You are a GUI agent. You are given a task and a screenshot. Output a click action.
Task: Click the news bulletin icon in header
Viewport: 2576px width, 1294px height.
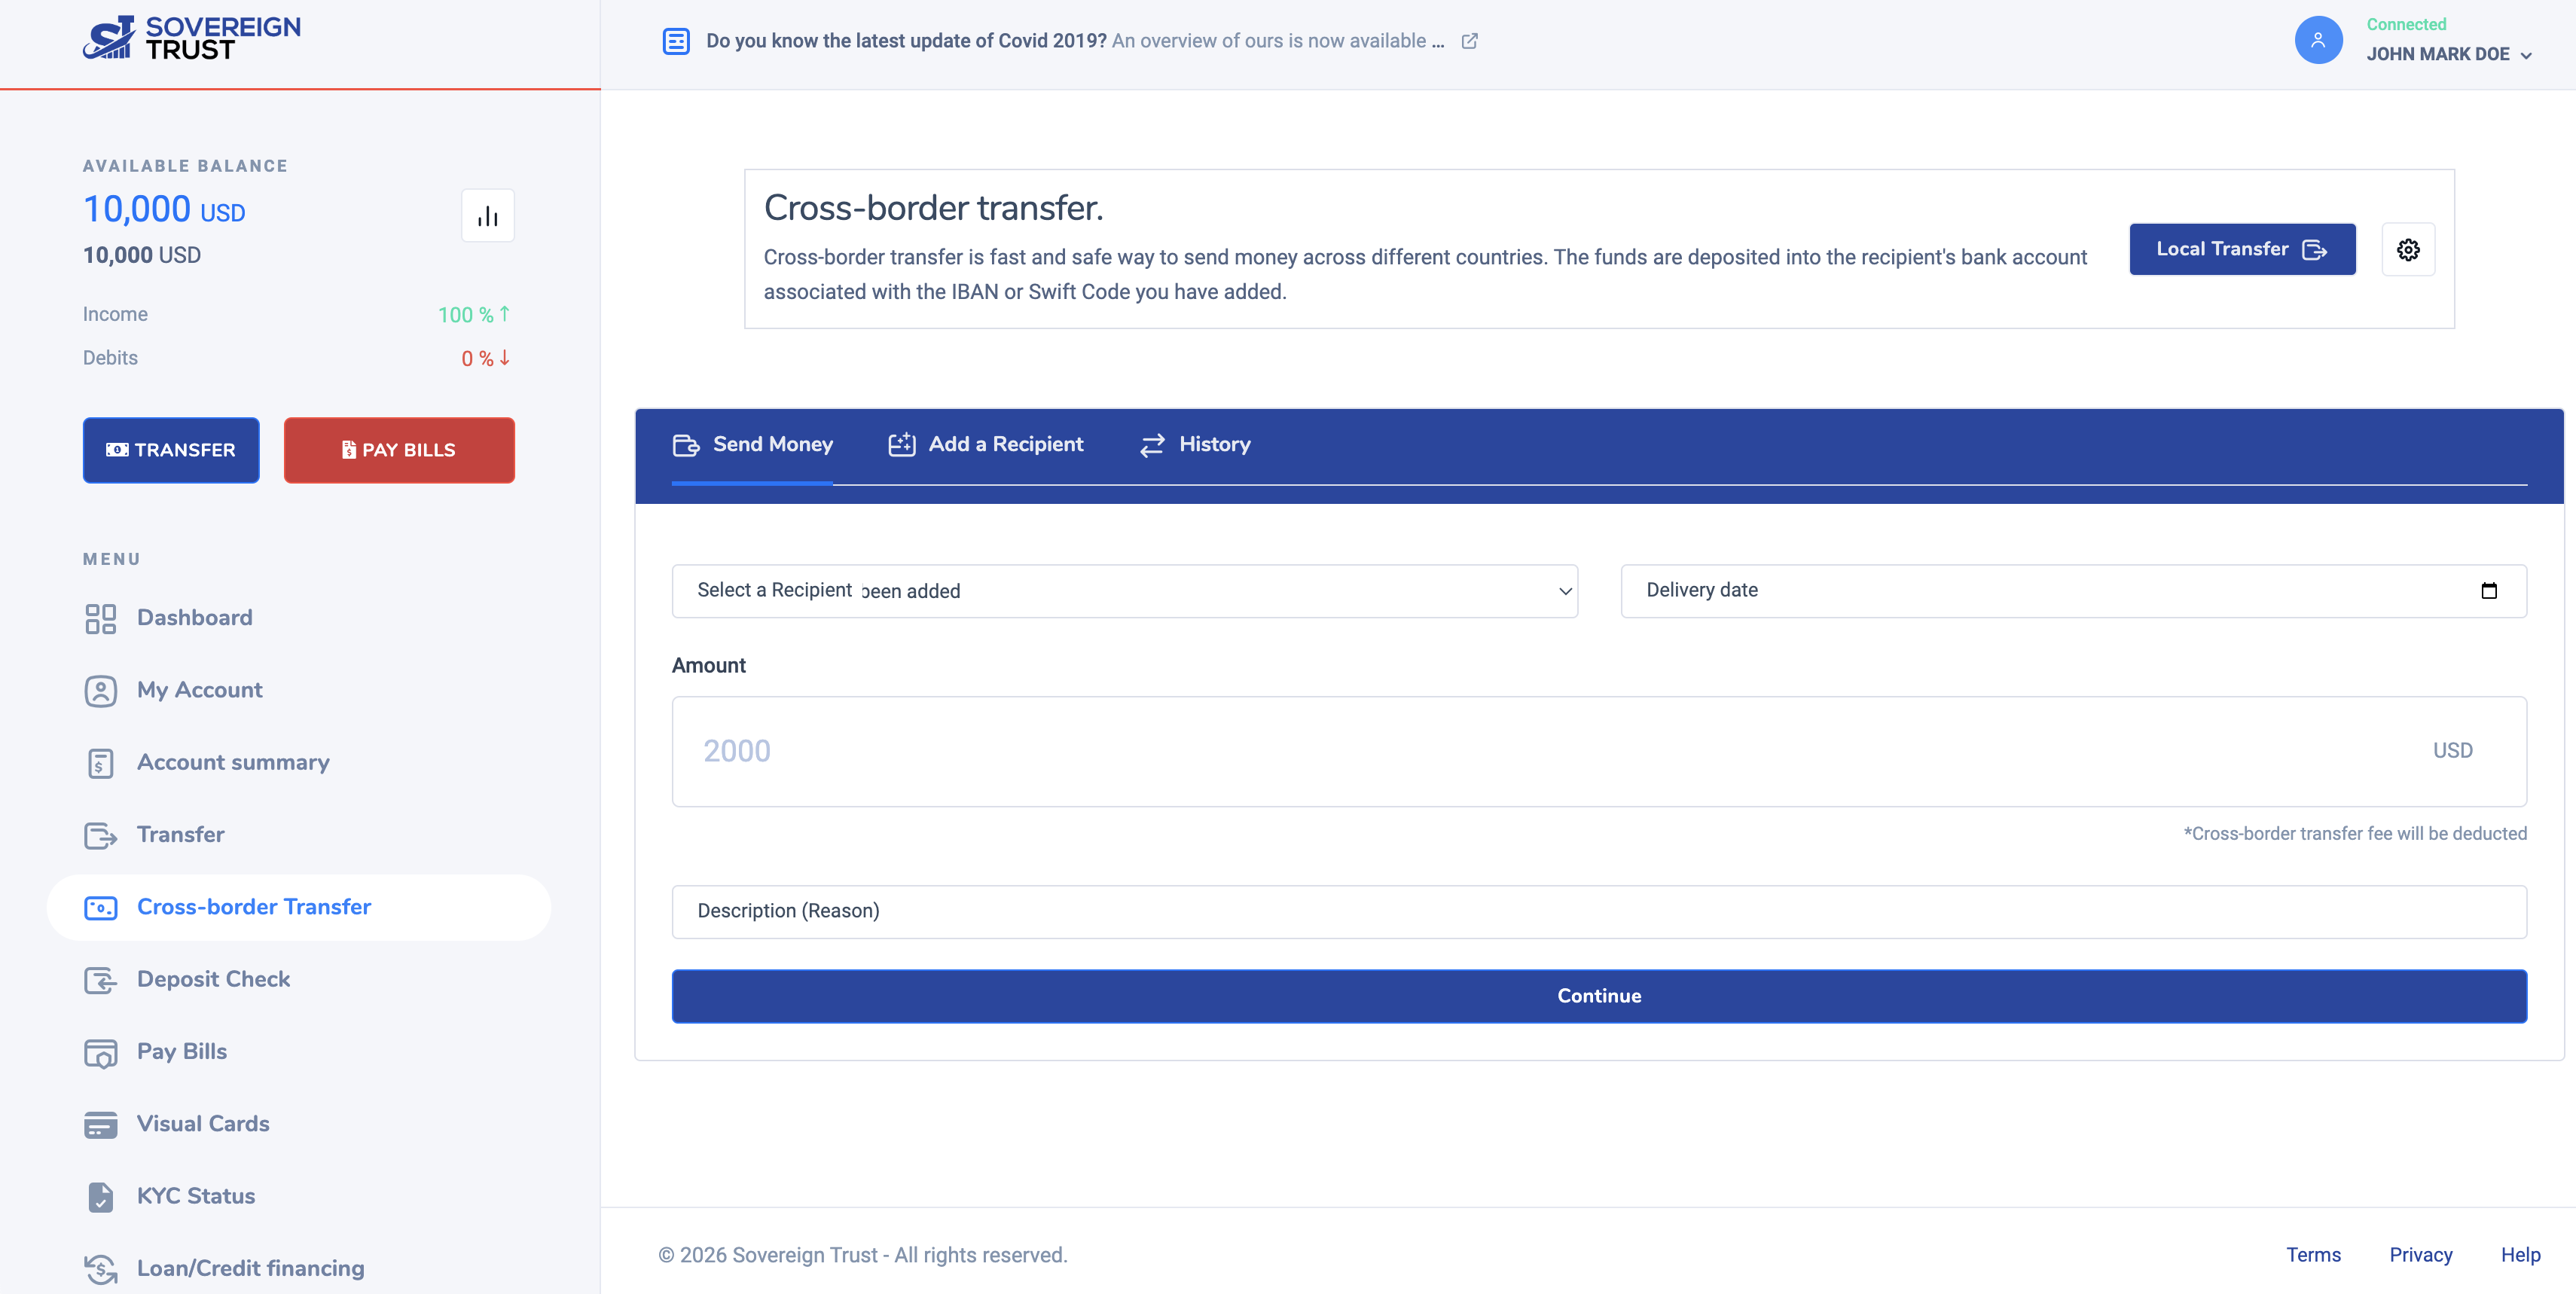676,41
